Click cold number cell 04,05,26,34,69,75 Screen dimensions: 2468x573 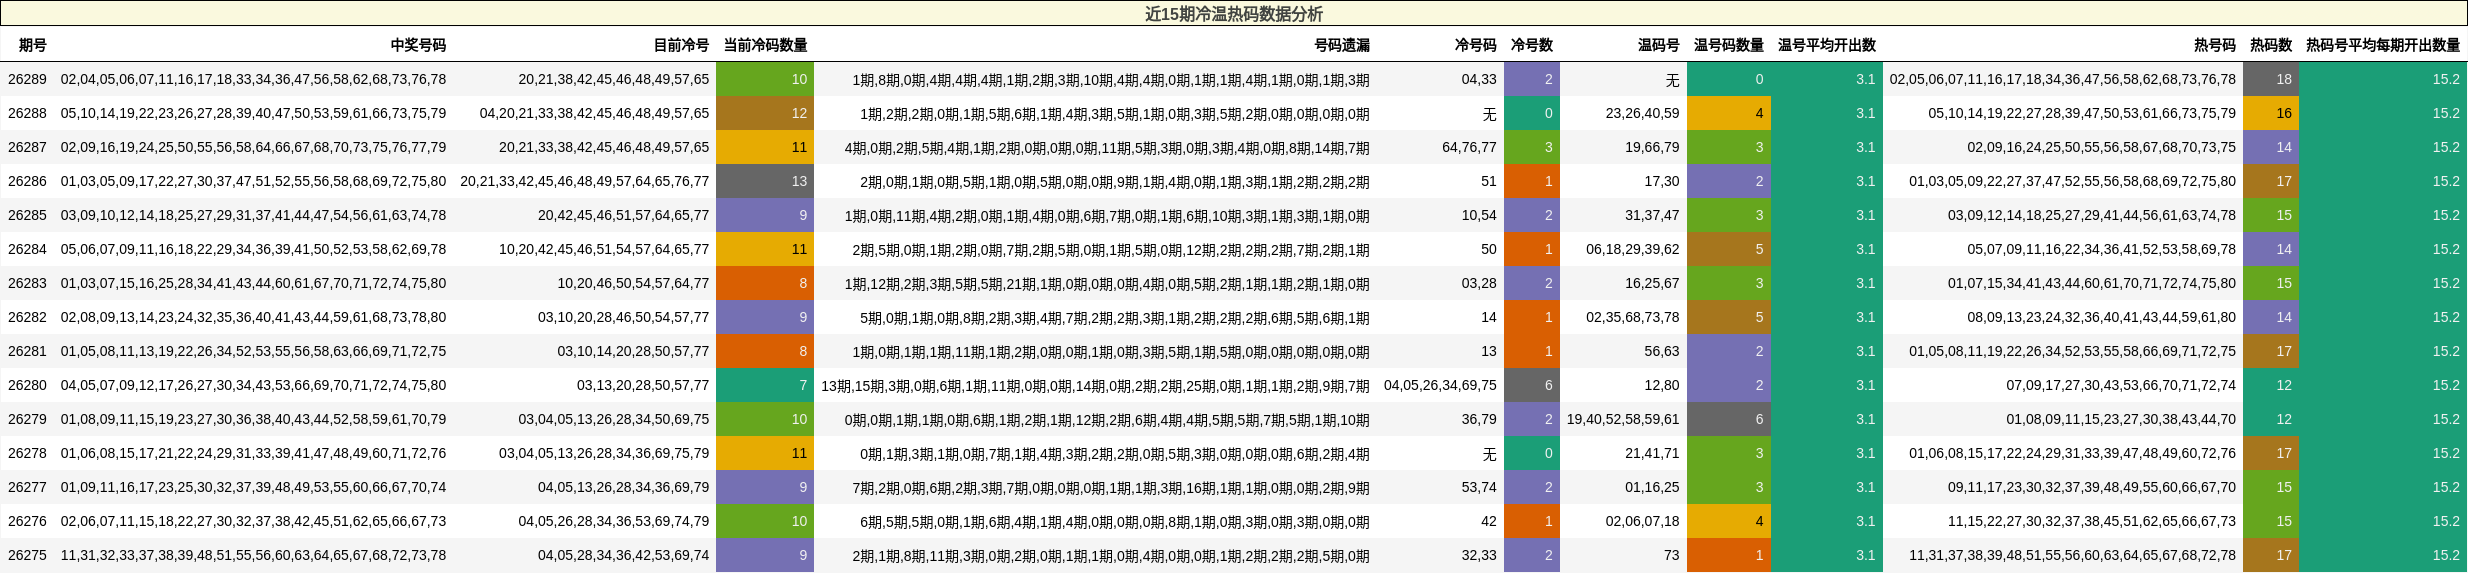coord(1440,385)
